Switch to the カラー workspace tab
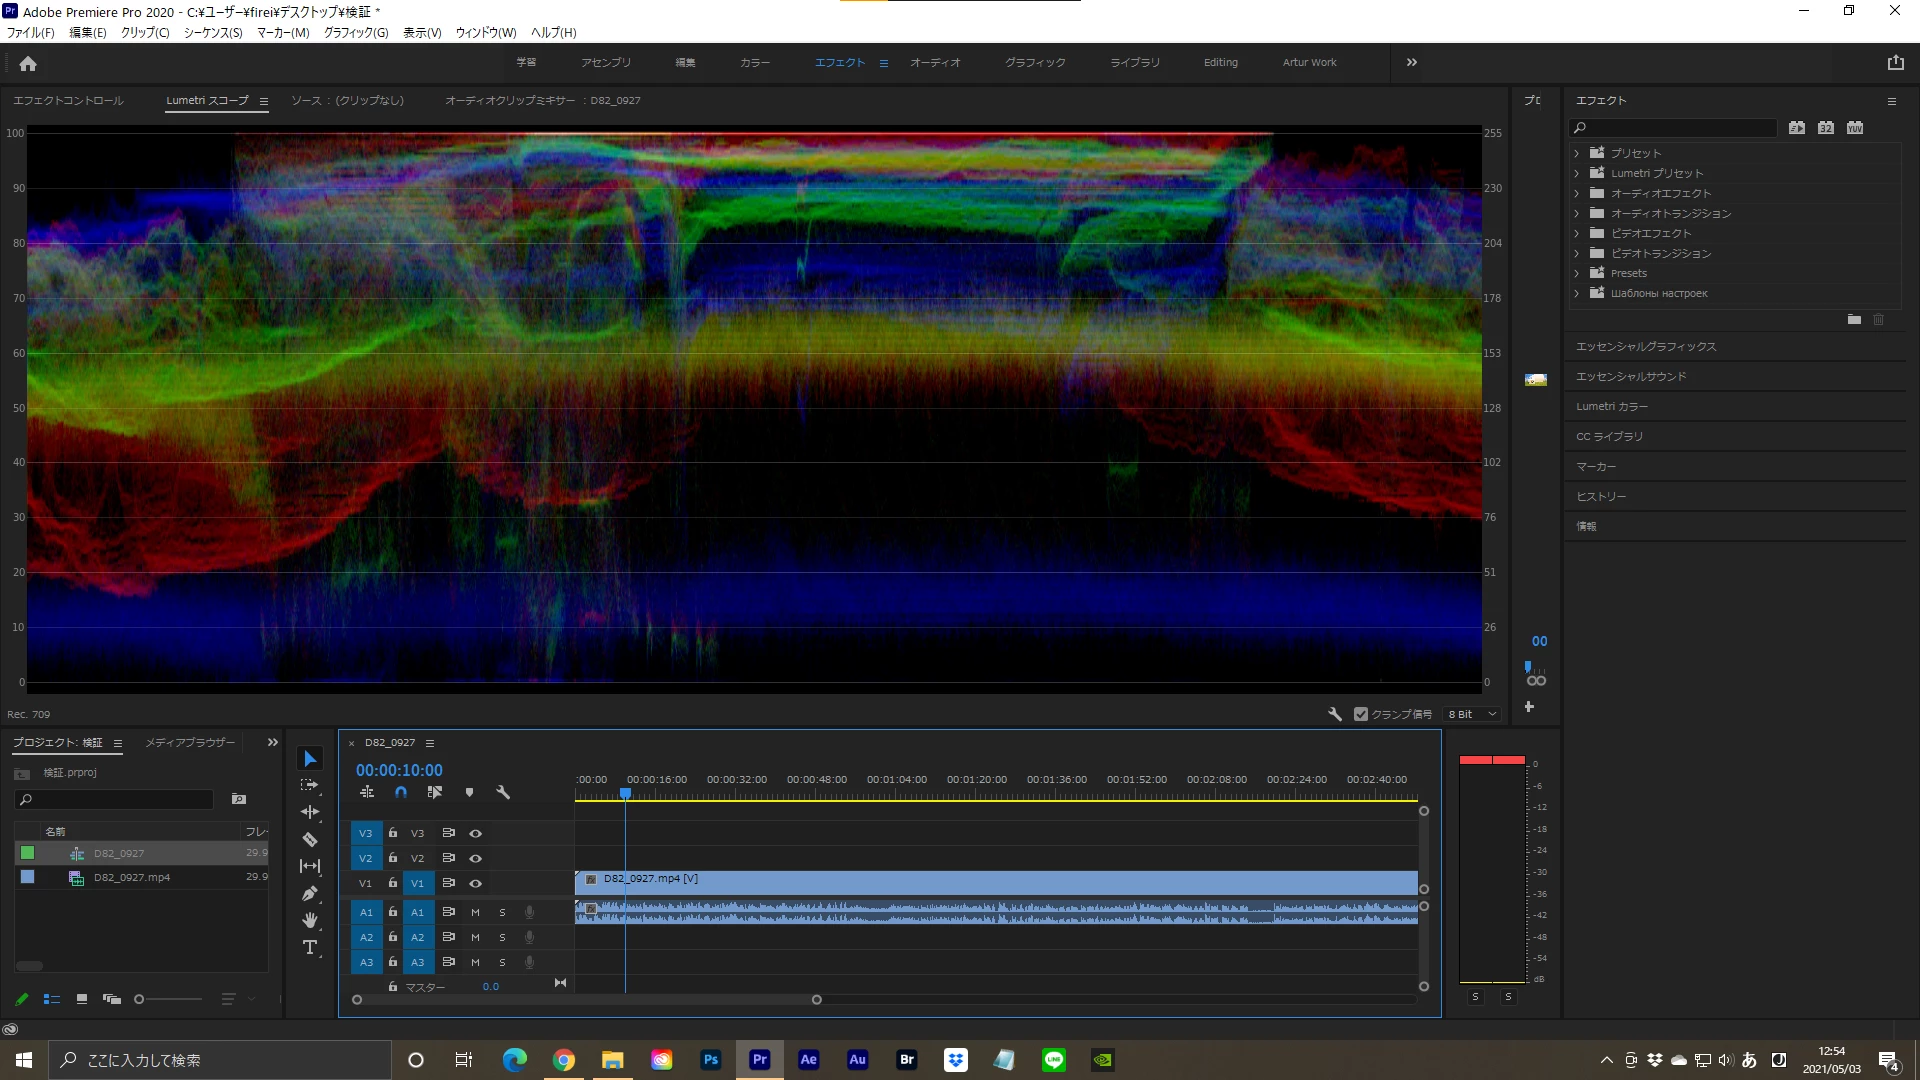Image resolution: width=1920 pixels, height=1080 pixels. 755,62
